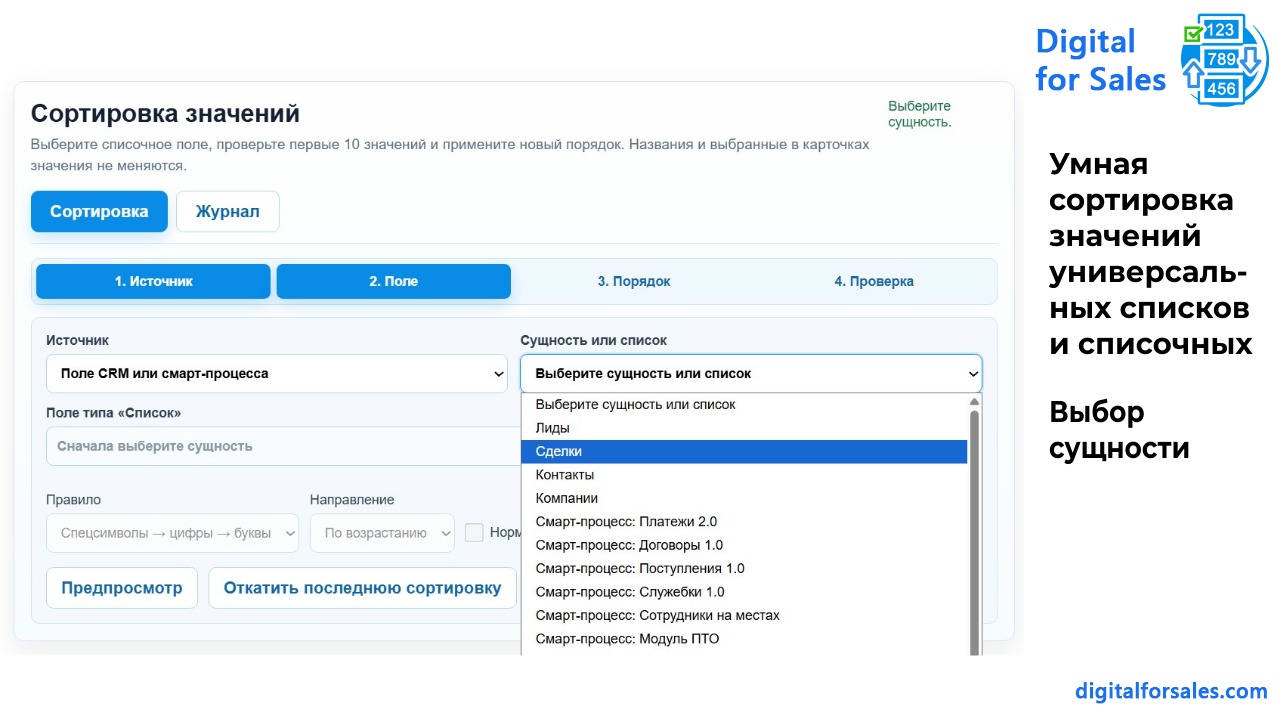The height and width of the screenshot is (720, 1280).
Task: Select Смарт-процесс: Договоры 1.0
Action: [x=744, y=545]
